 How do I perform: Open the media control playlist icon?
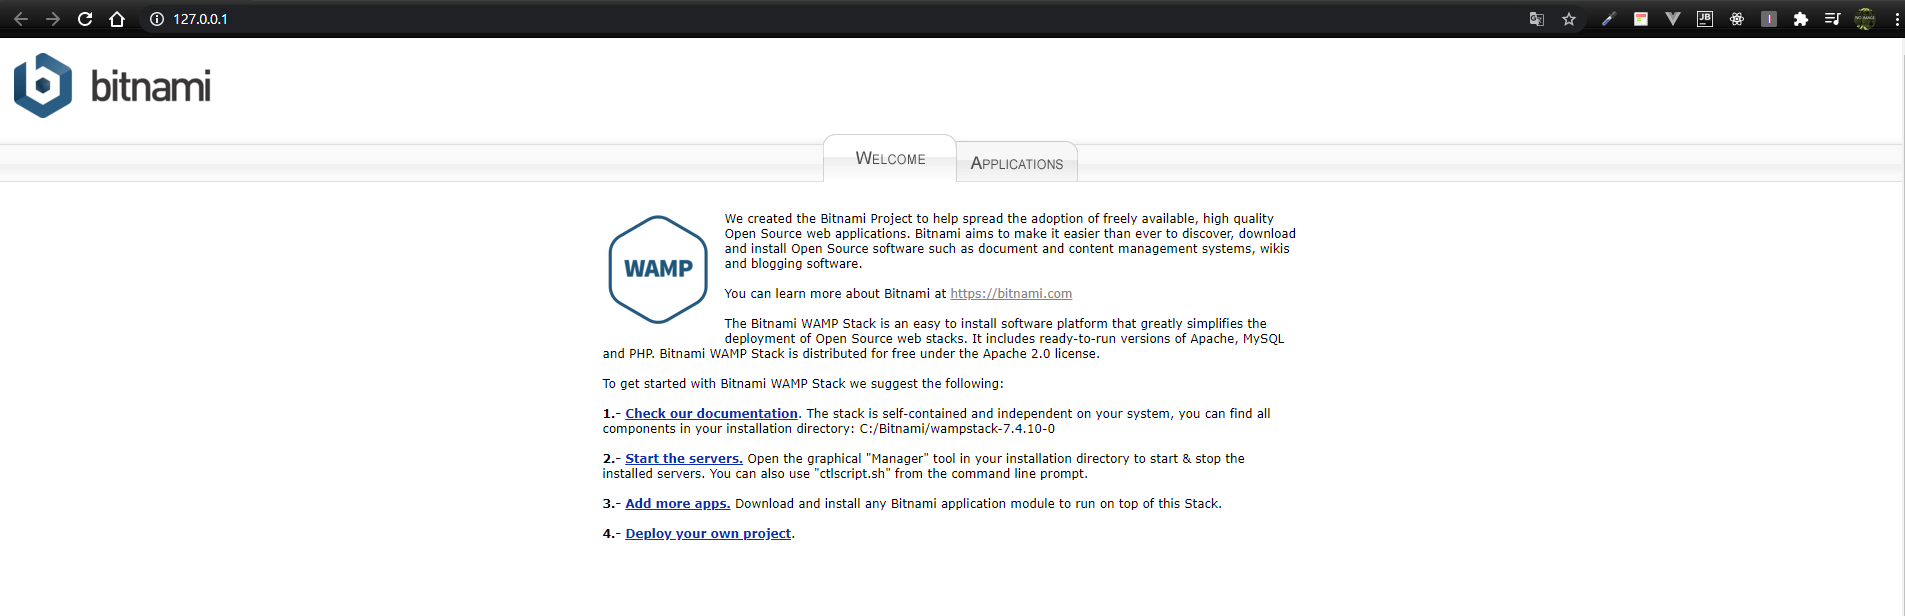(1832, 19)
